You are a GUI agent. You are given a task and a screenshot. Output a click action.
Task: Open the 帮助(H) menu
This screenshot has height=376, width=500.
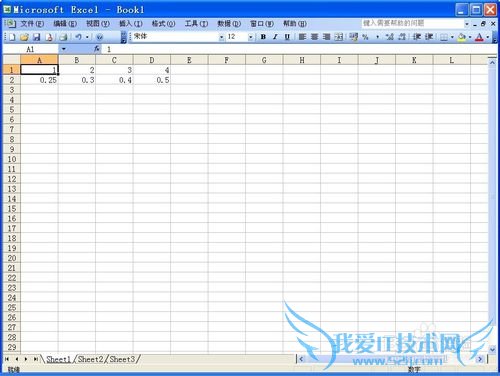point(295,23)
